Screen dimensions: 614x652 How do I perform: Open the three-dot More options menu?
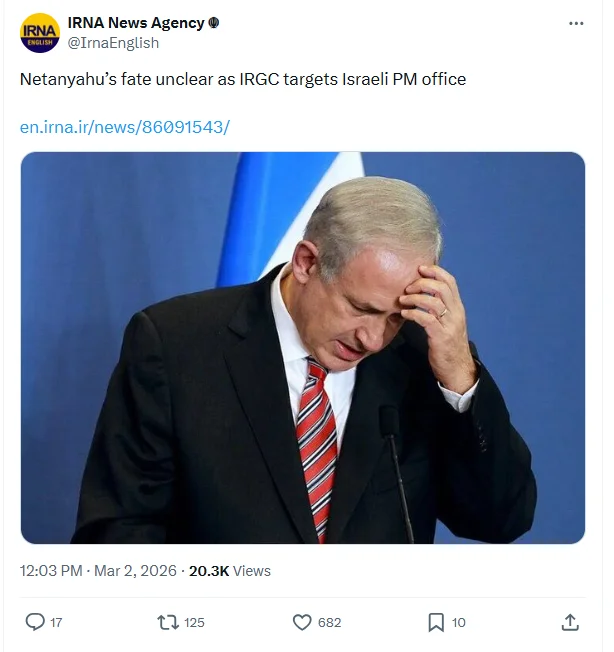[x=576, y=23]
